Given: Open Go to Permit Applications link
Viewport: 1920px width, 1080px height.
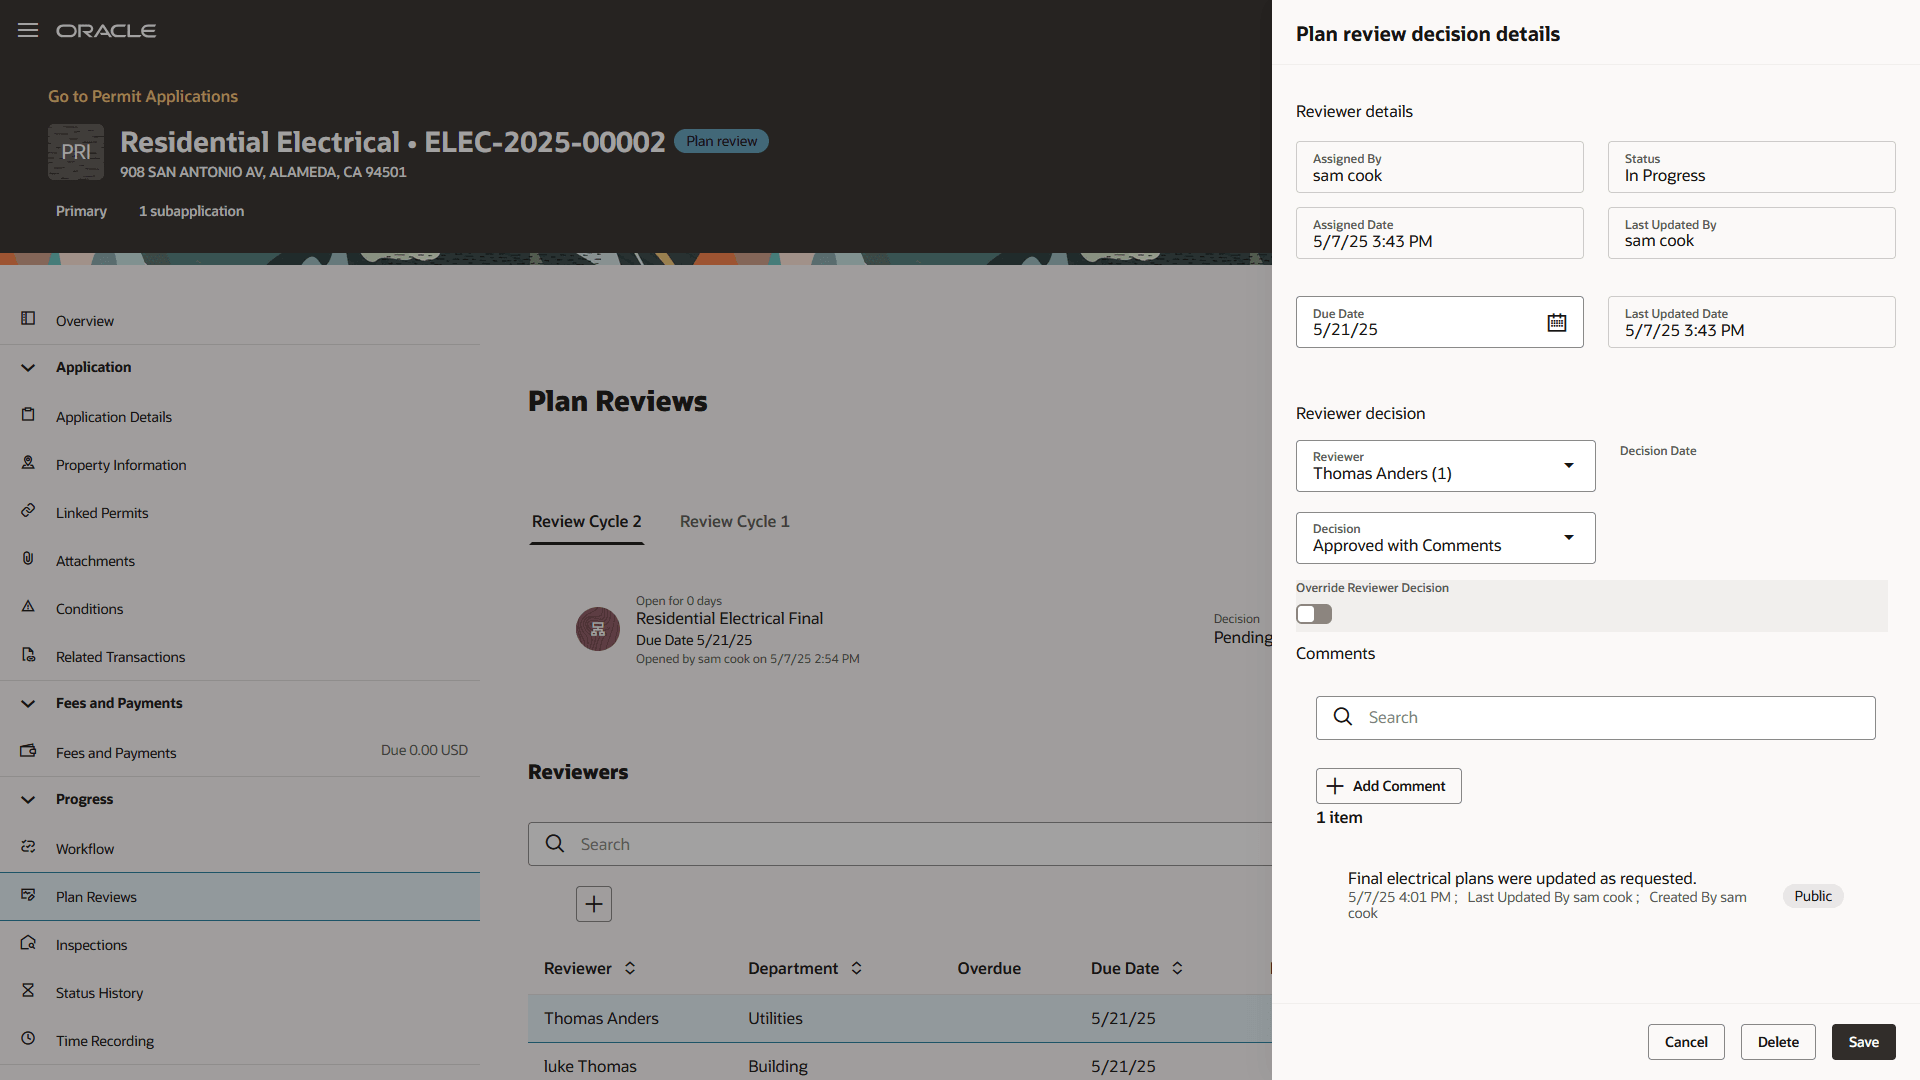Looking at the screenshot, I should 143,96.
